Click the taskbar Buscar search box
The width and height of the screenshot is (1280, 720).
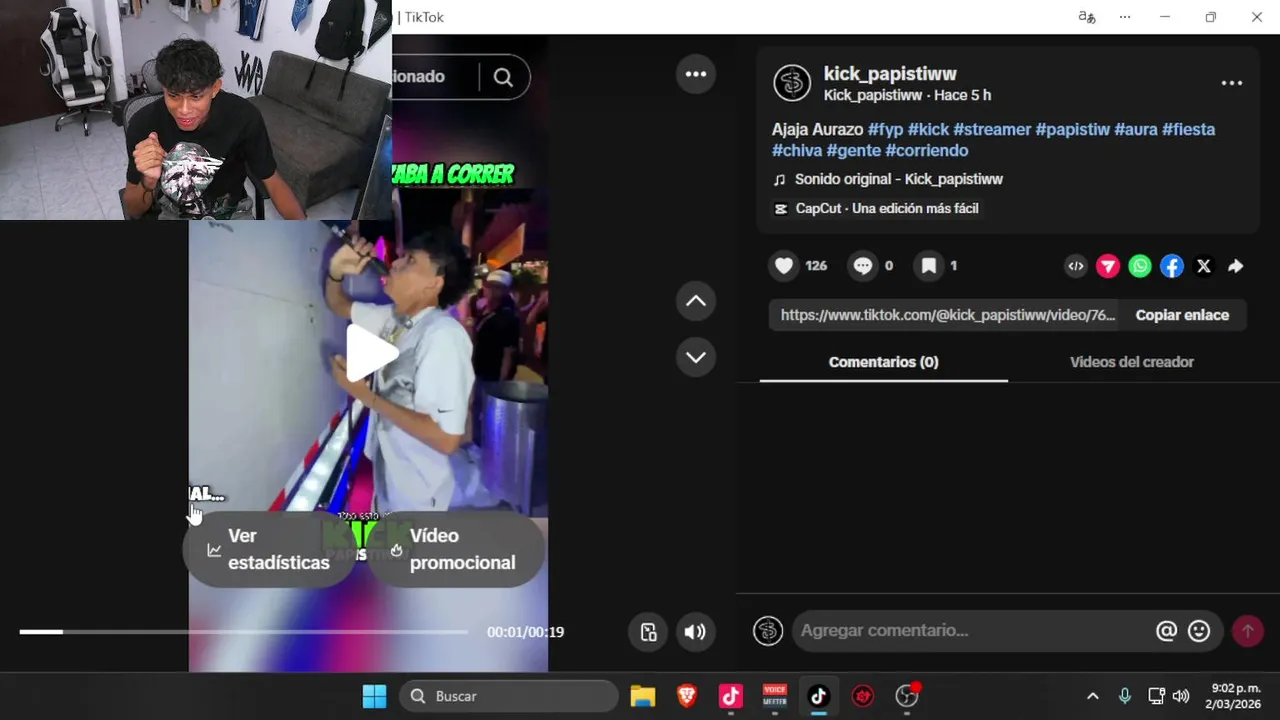(509, 696)
